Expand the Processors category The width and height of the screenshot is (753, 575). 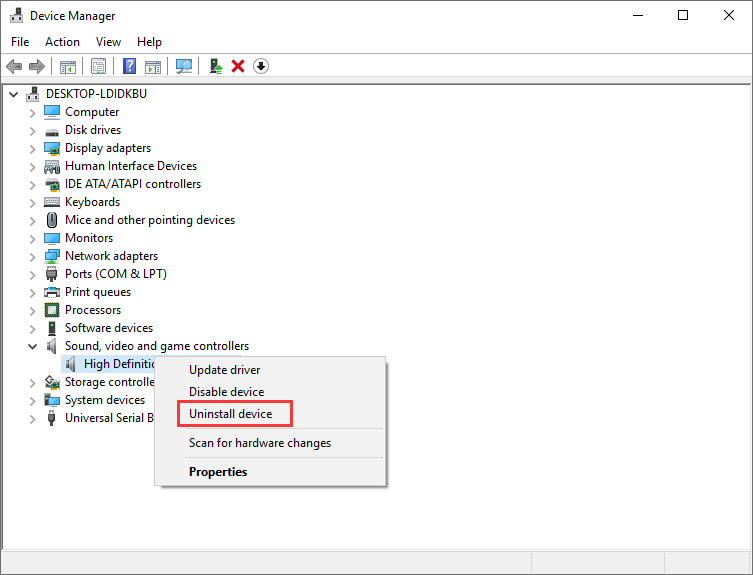(x=32, y=311)
